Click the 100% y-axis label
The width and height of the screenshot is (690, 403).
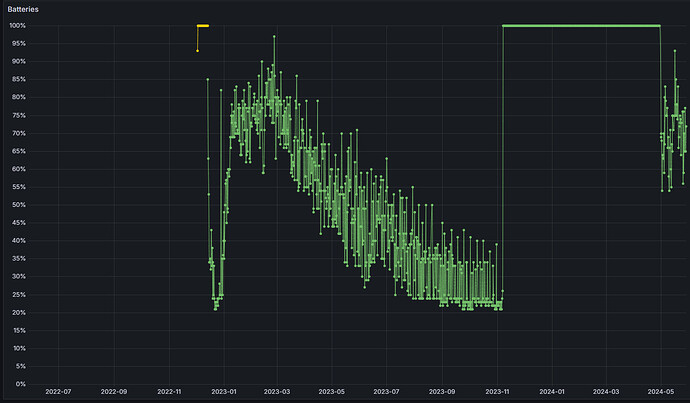(x=18, y=26)
